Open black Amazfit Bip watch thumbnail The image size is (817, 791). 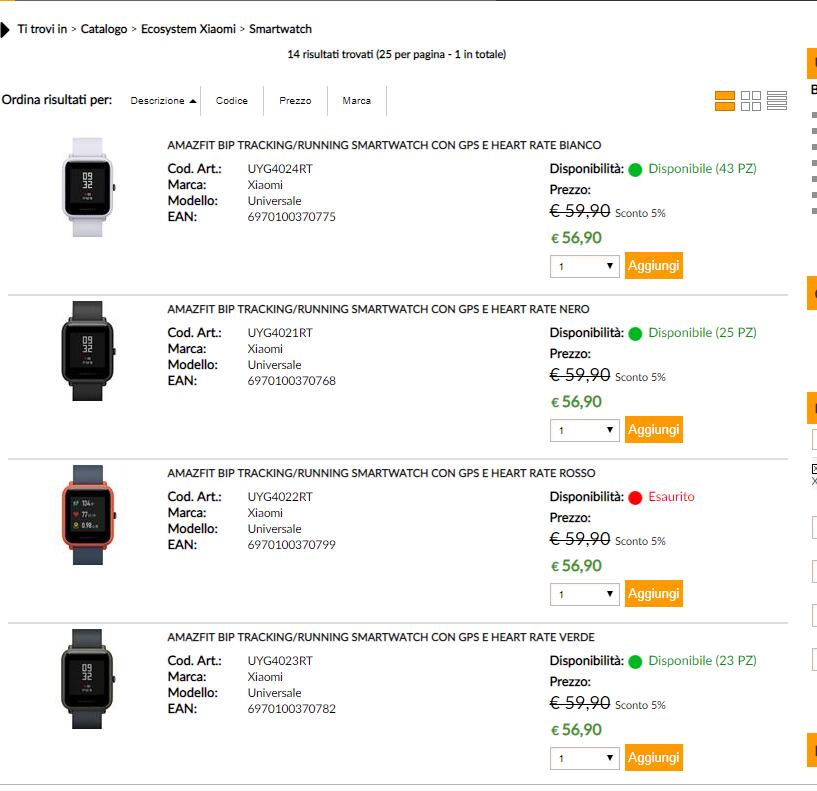coord(88,350)
